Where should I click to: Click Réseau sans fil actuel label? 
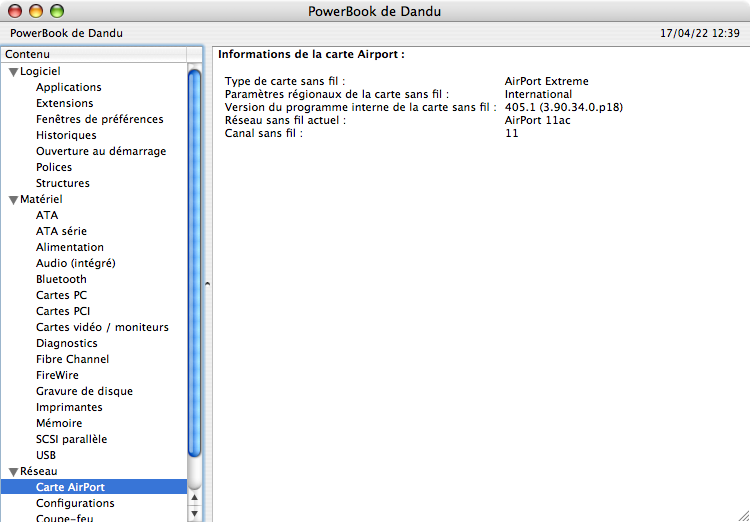pos(285,120)
